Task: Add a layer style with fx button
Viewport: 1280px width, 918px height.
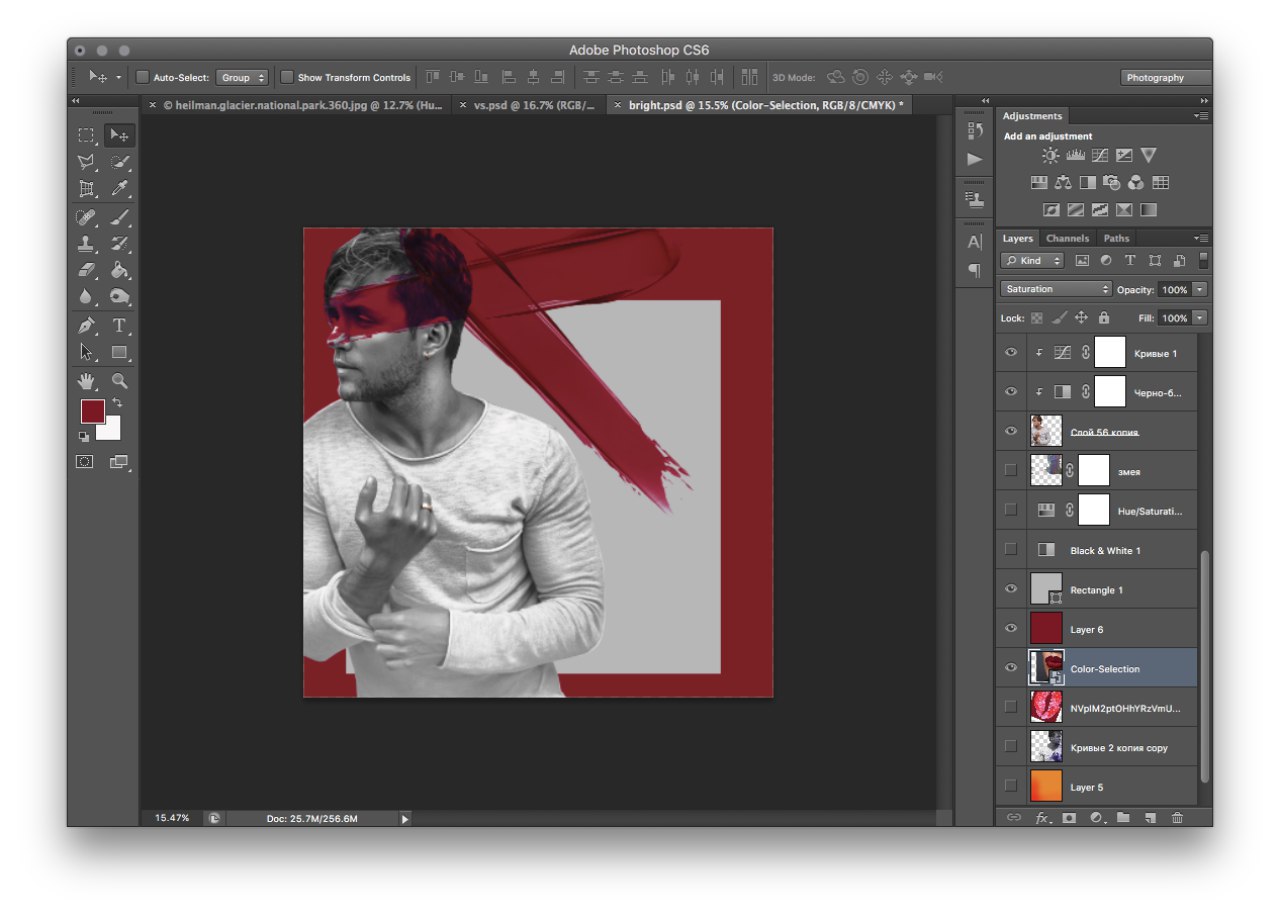Action: pyautogui.click(x=1042, y=818)
